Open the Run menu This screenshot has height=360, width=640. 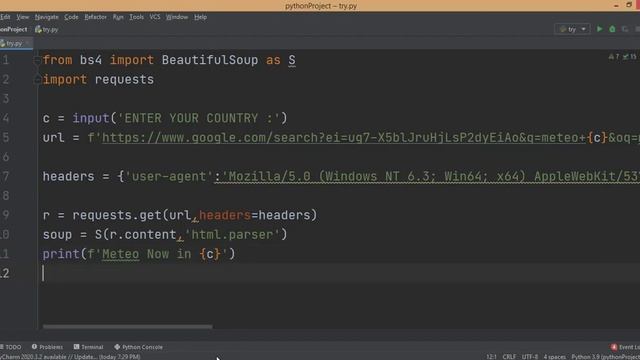click(118, 17)
